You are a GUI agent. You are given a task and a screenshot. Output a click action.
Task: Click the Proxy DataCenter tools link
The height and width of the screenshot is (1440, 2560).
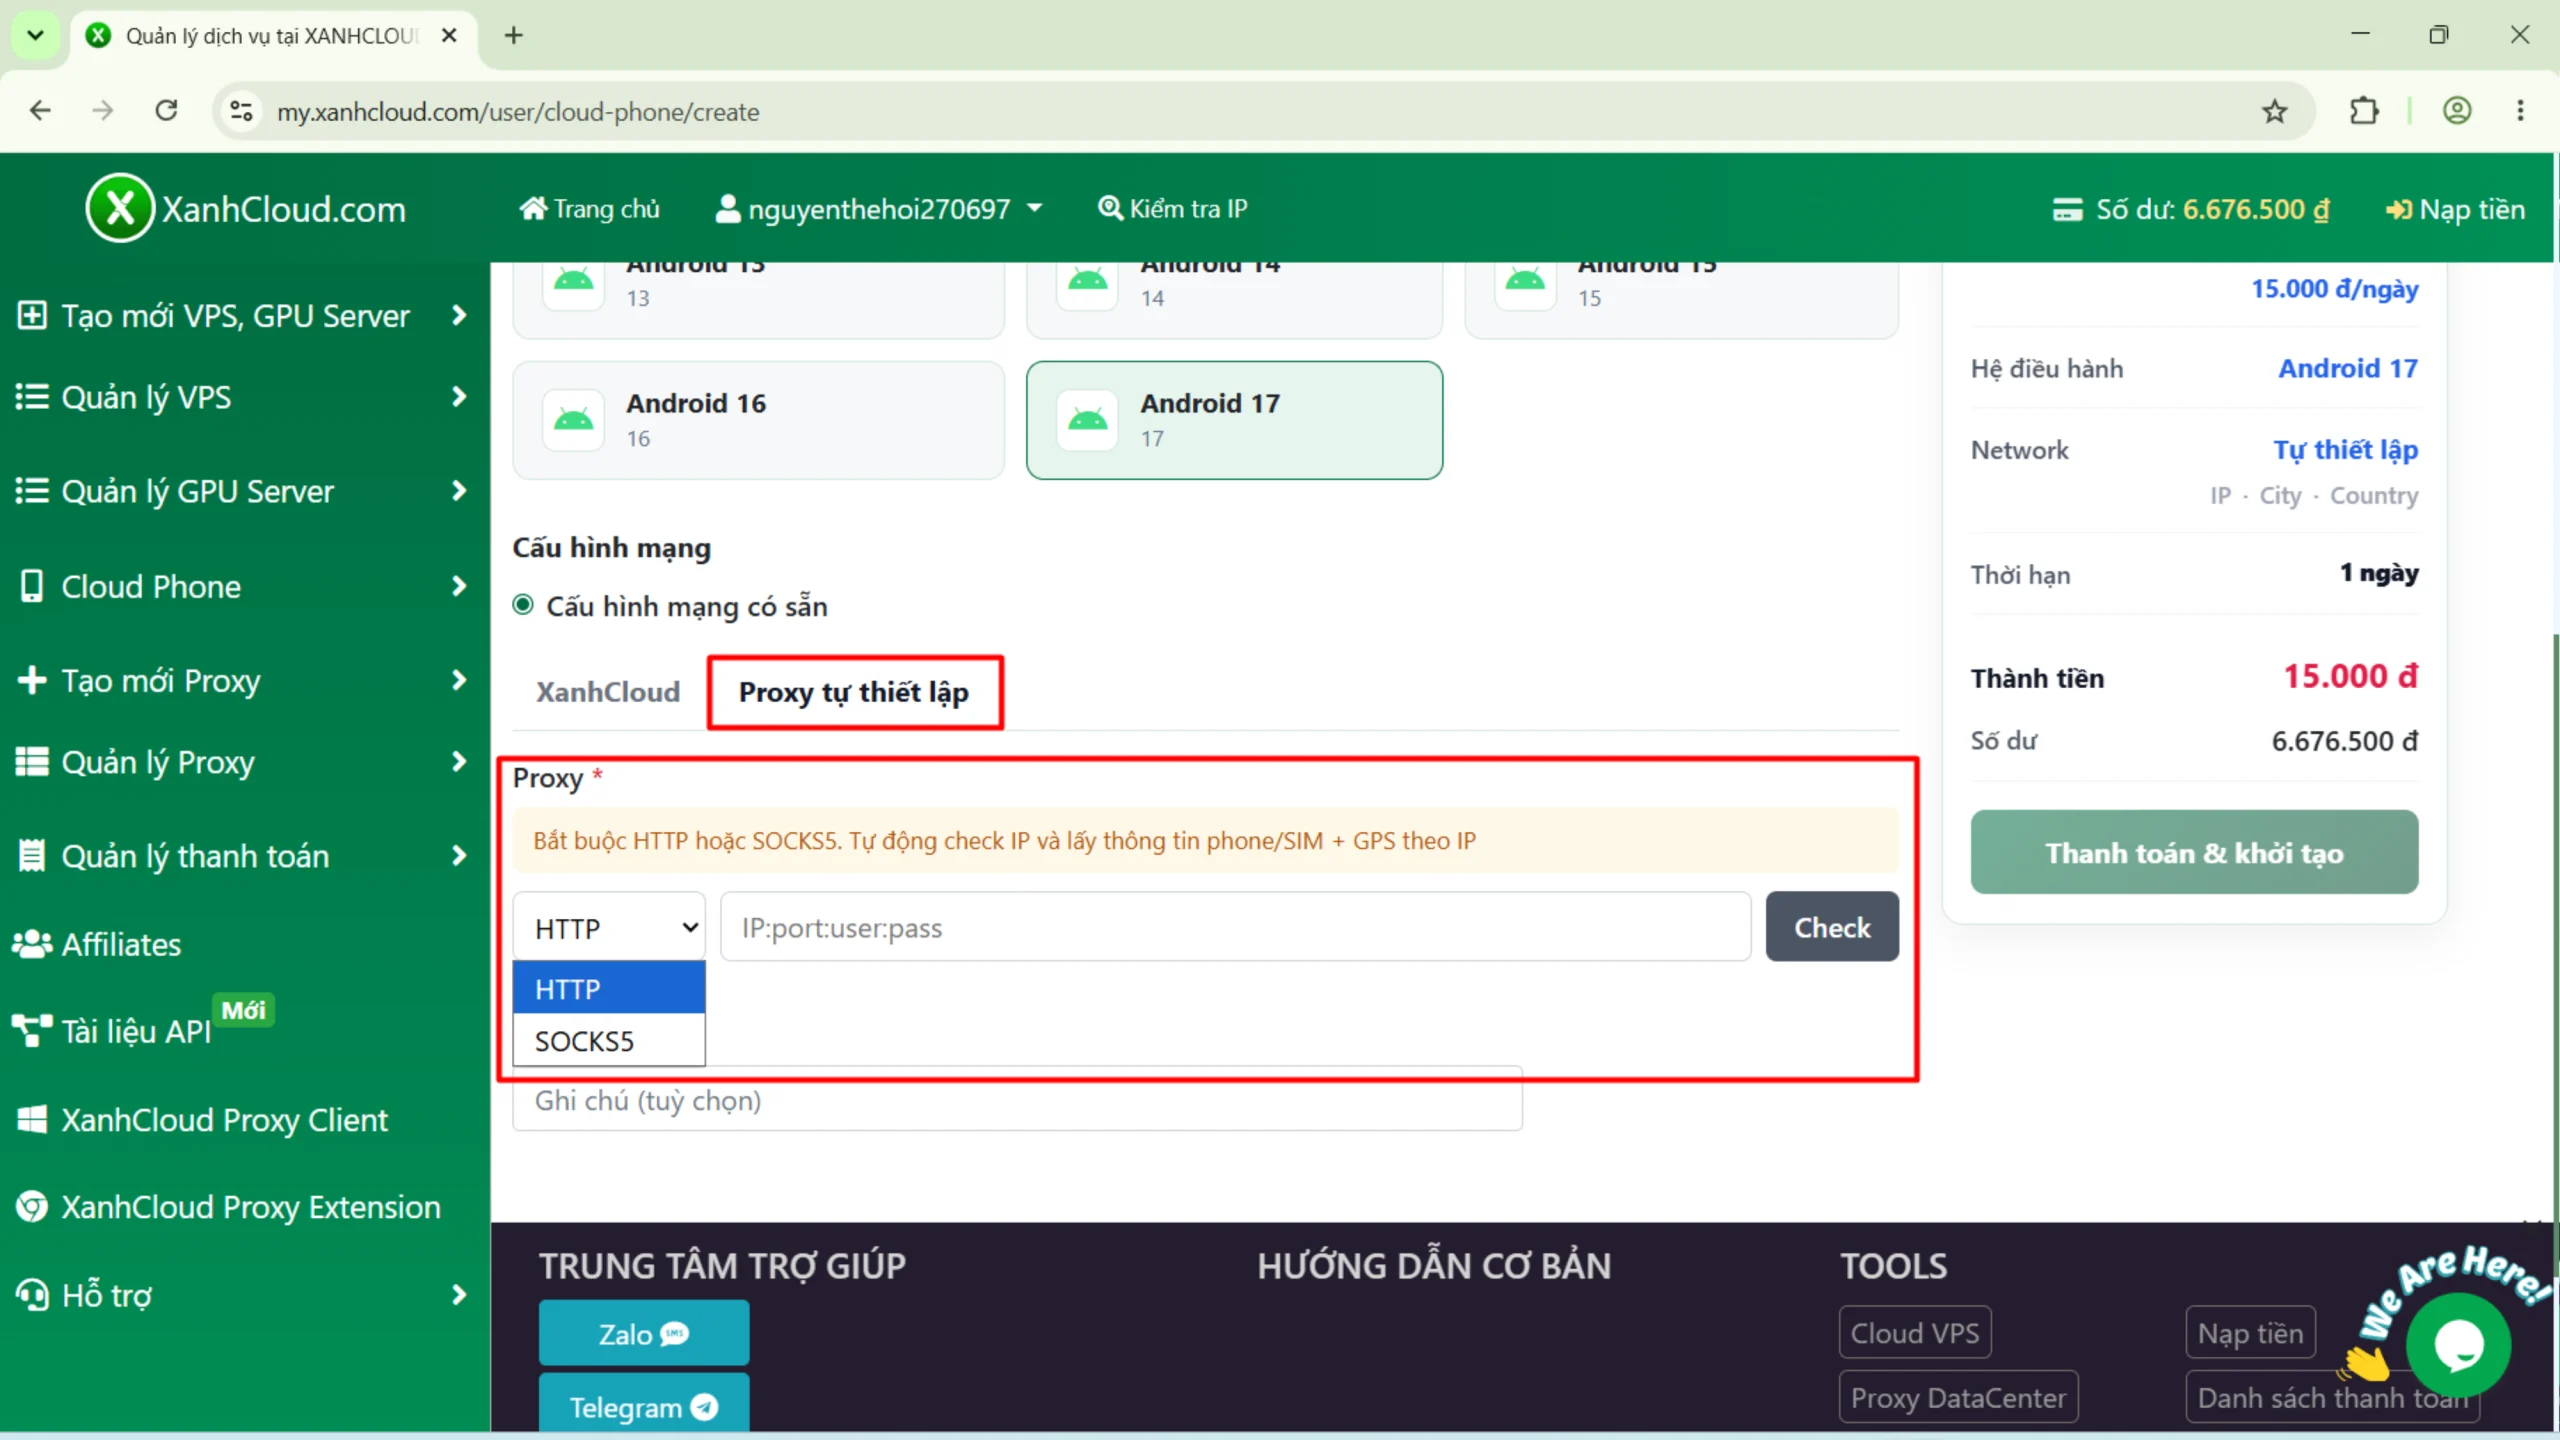pos(1958,1397)
